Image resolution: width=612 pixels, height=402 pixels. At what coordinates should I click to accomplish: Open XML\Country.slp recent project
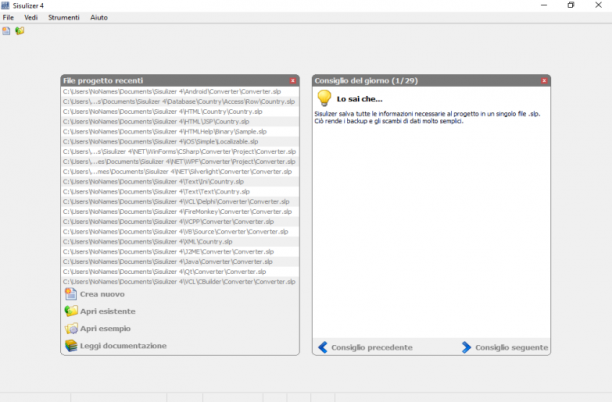coord(180,242)
